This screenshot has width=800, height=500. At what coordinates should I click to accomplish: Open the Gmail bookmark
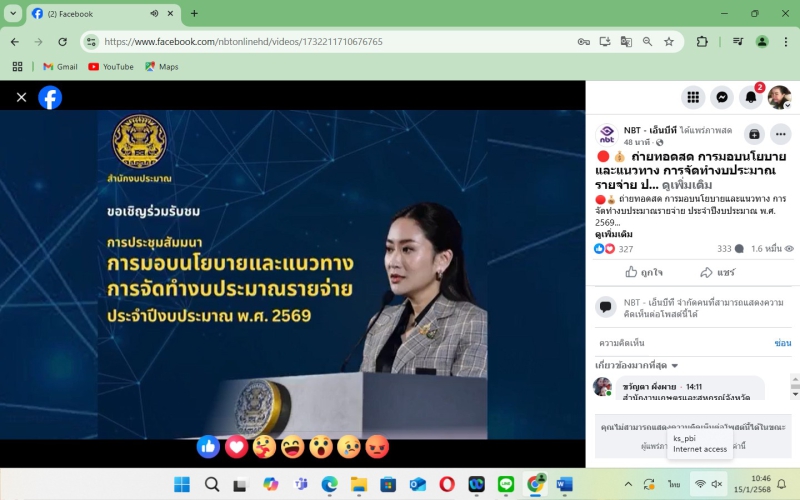pyautogui.click(x=60, y=67)
